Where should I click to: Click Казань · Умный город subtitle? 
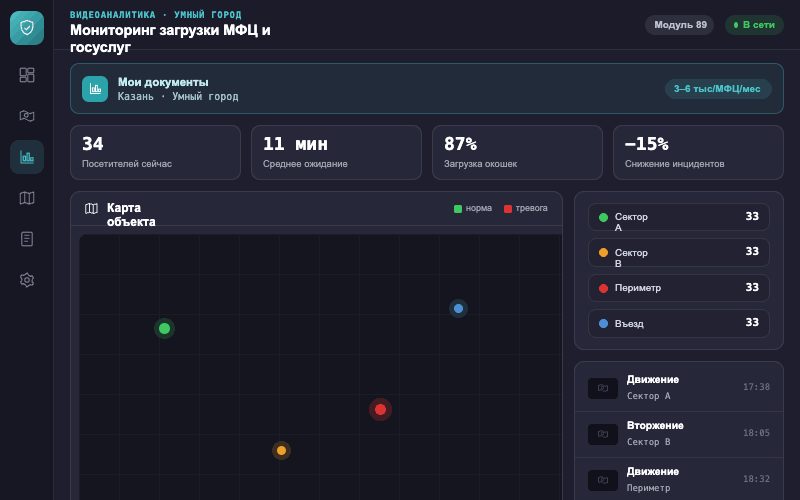[178, 96]
